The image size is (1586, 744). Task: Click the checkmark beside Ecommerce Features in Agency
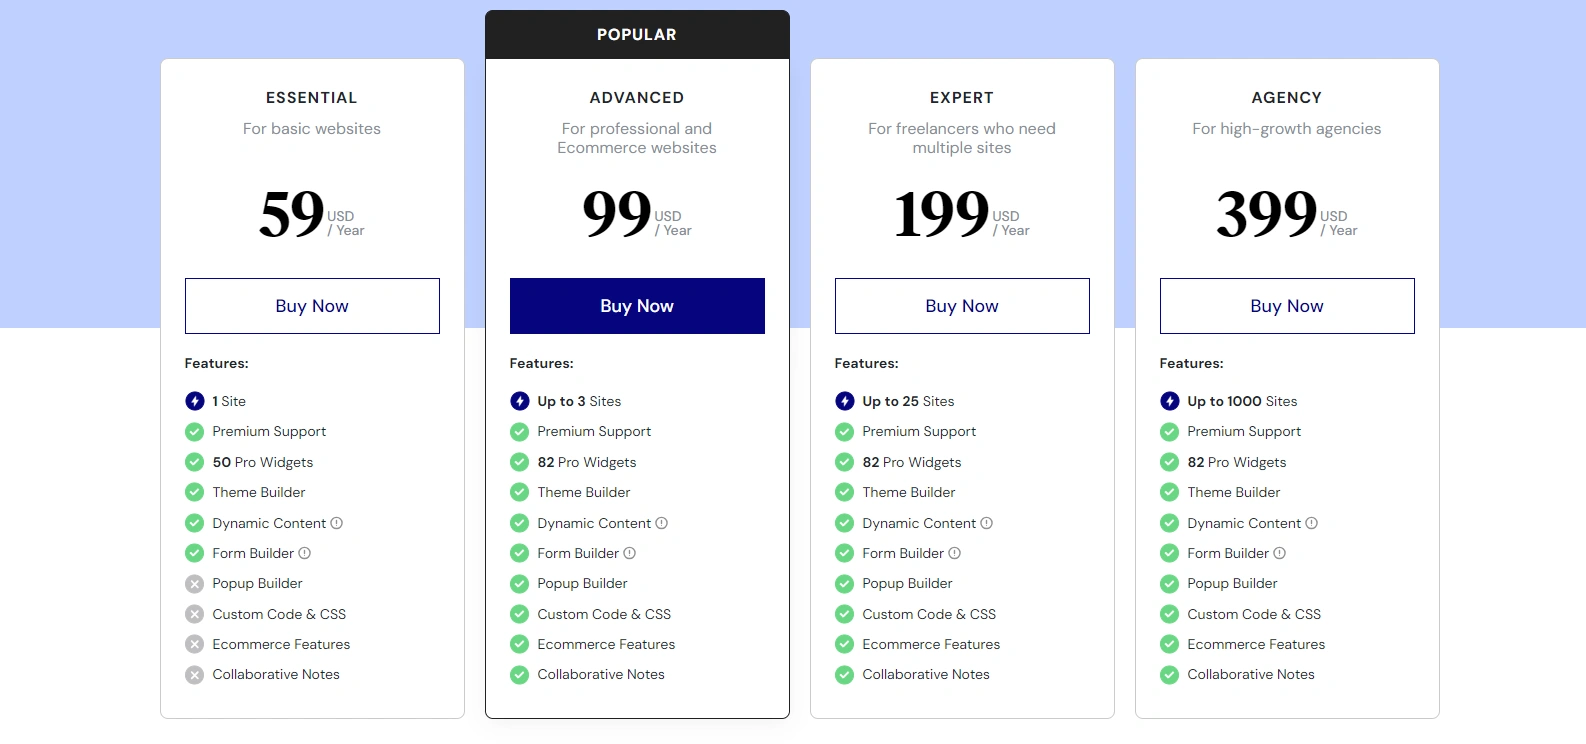[x=1170, y=644]
